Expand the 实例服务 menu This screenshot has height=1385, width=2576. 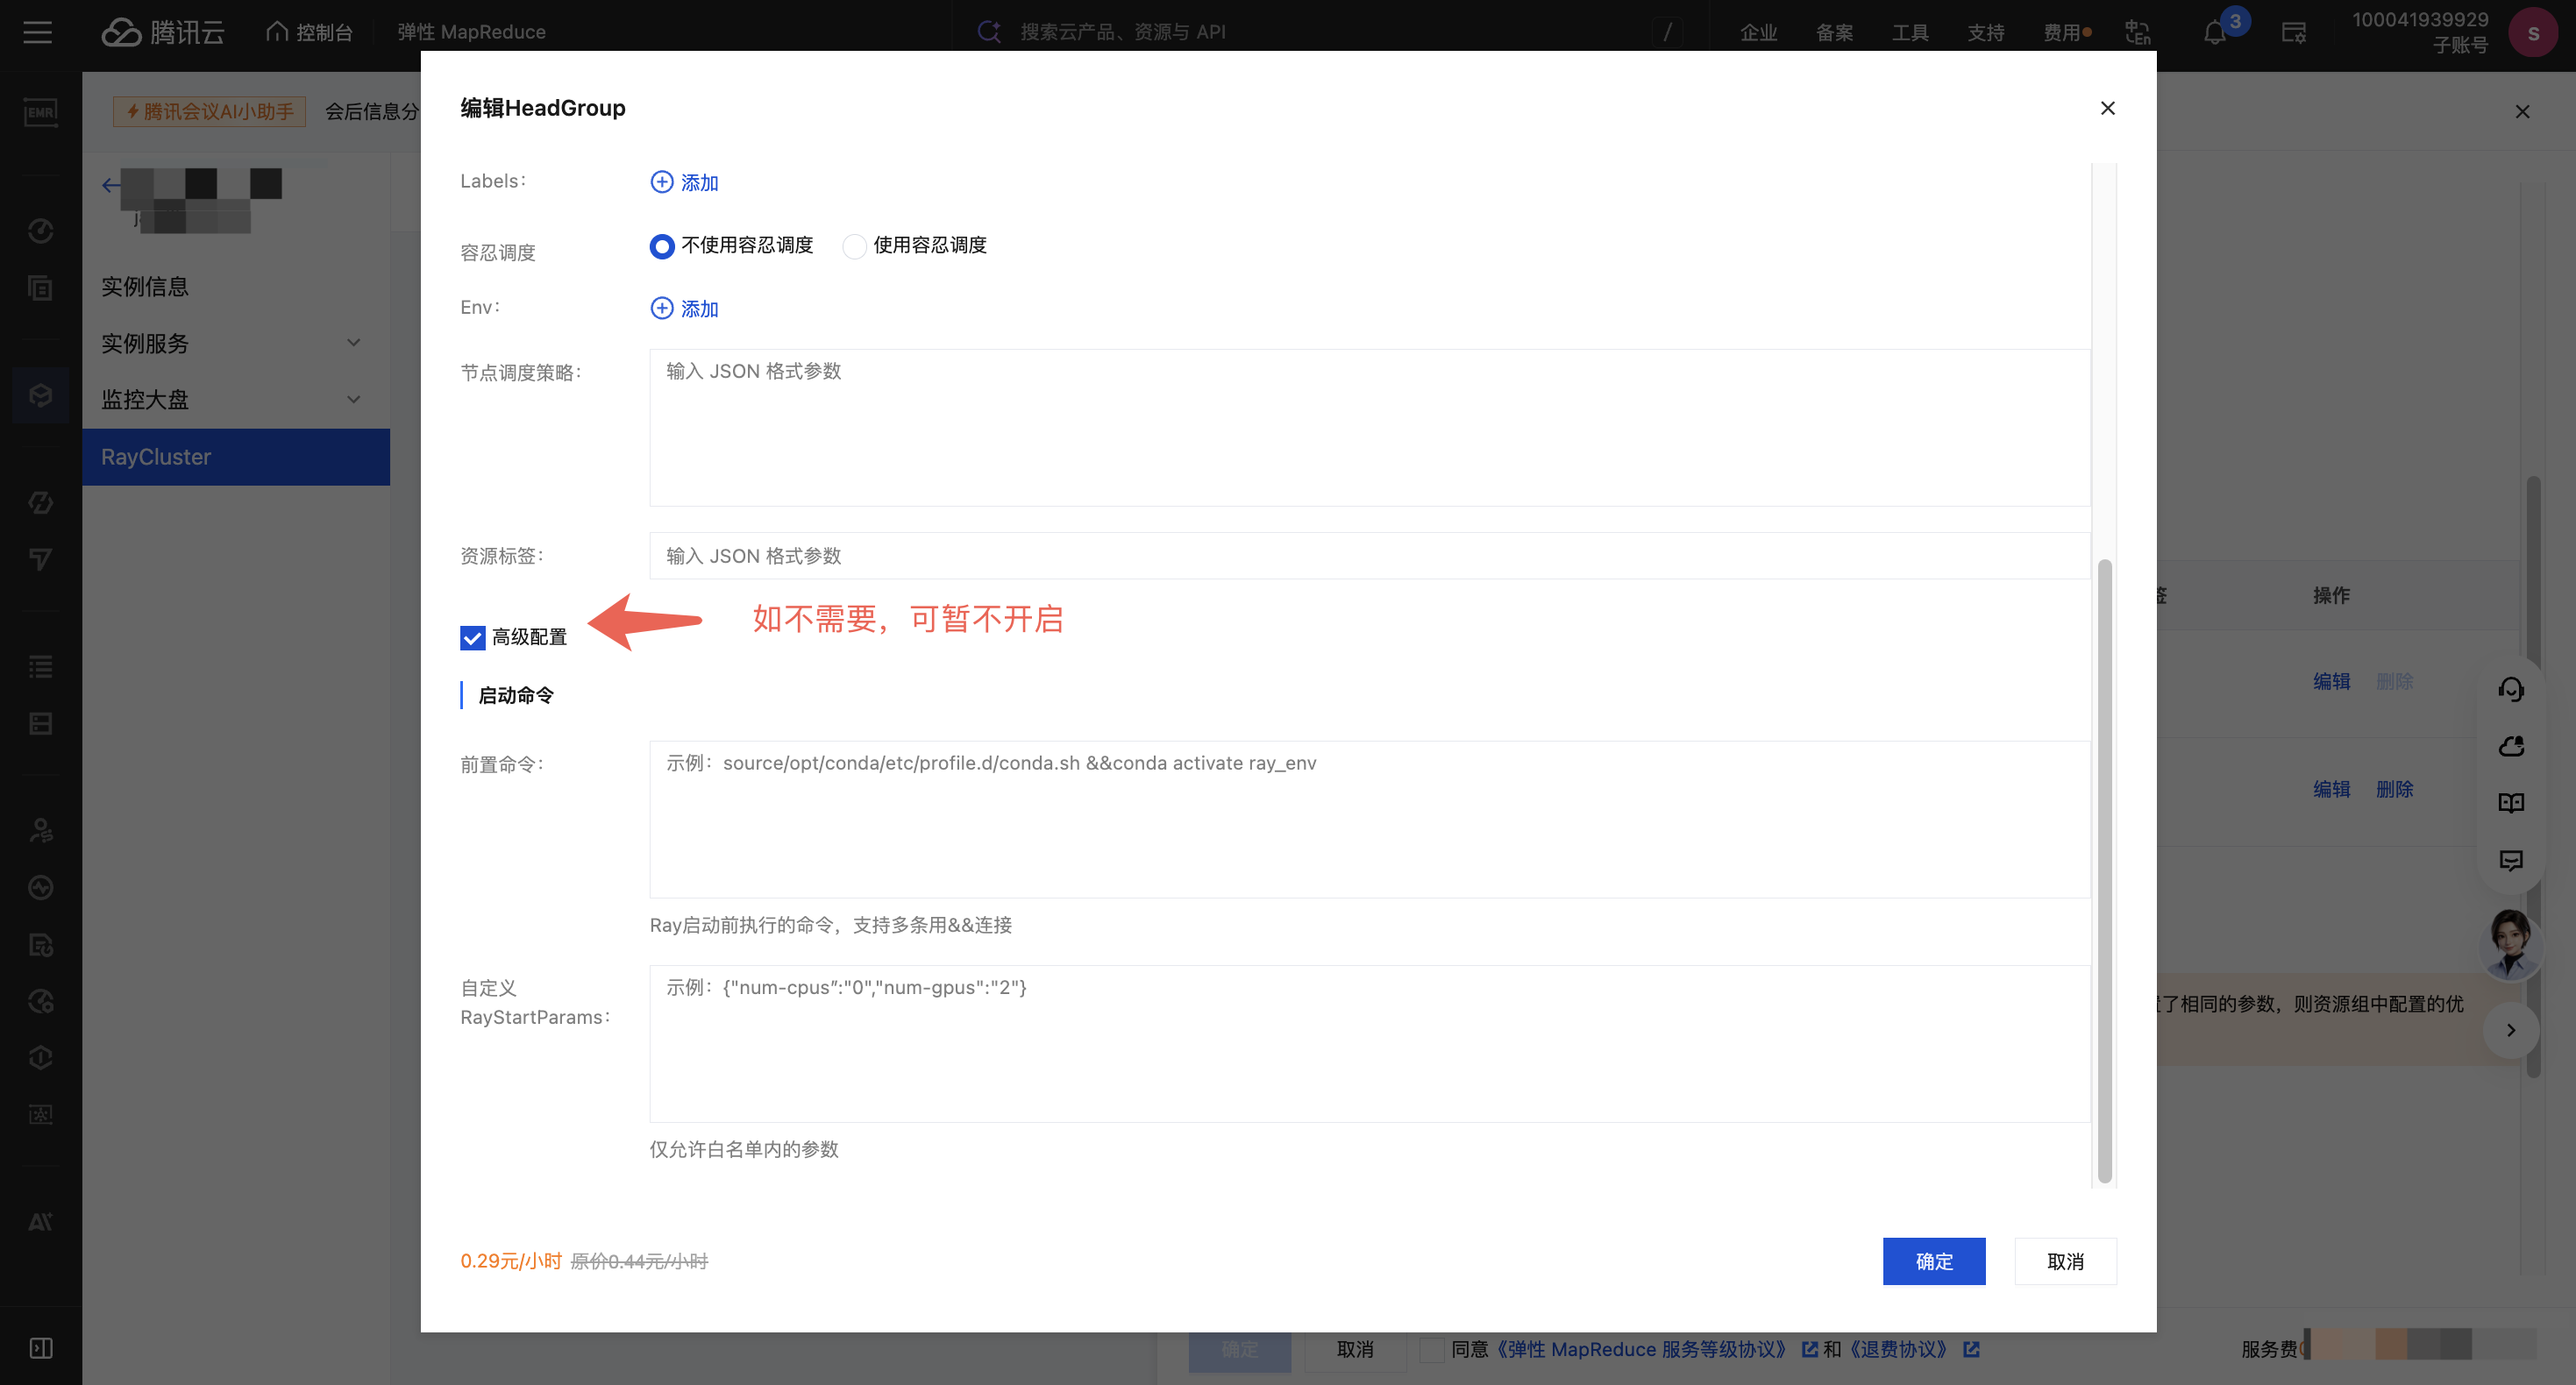(236, 343)
